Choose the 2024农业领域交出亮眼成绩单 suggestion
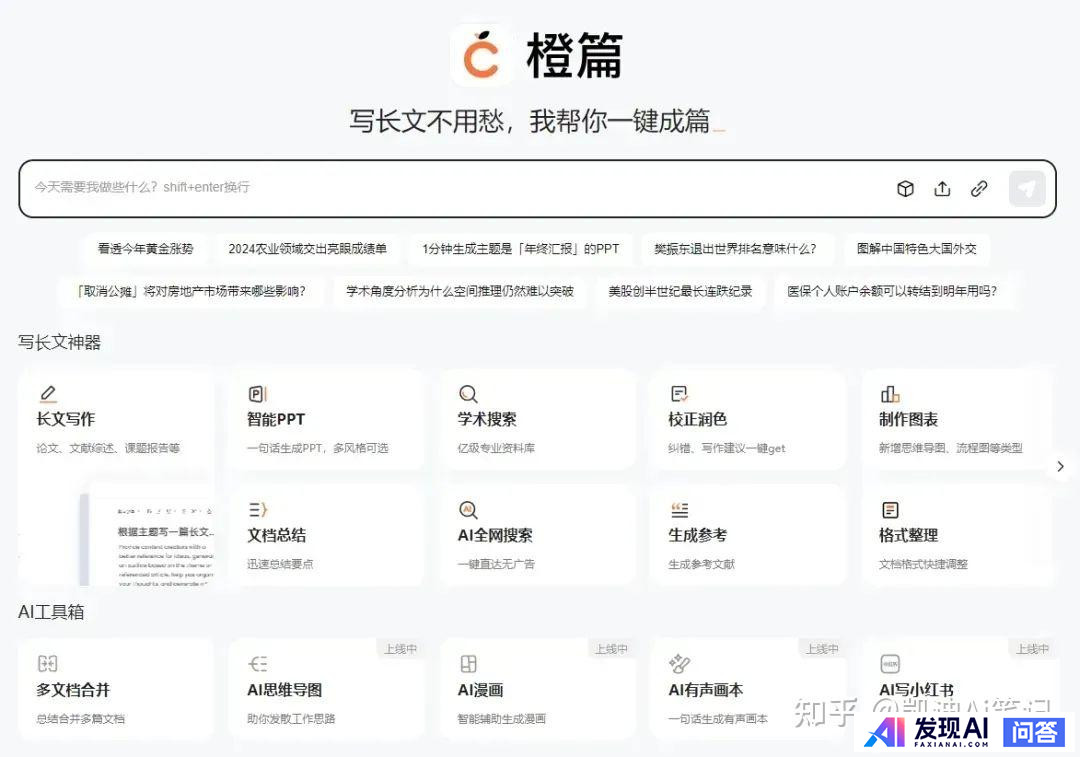1080x757 pixels. (307, 249)
